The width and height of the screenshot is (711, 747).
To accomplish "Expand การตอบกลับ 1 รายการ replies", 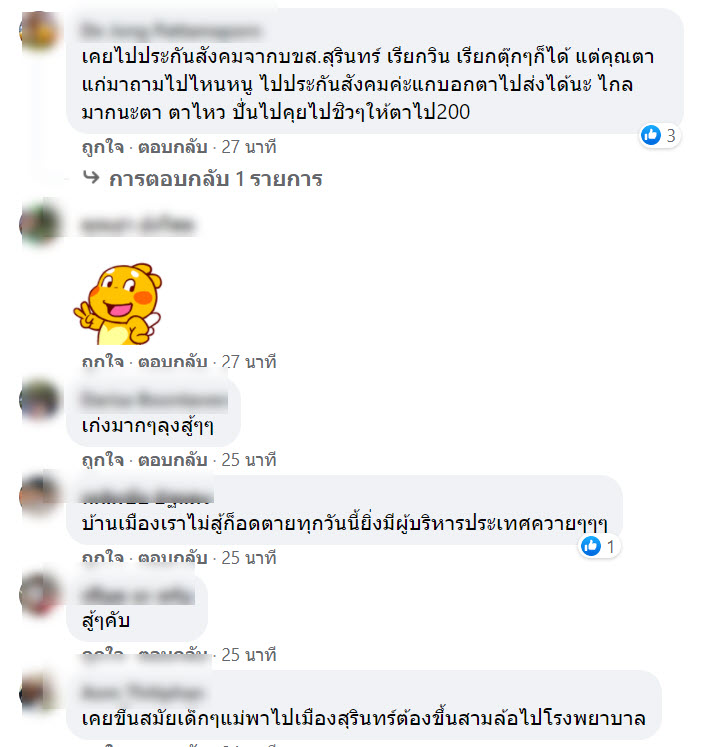I will coord(215,179).
